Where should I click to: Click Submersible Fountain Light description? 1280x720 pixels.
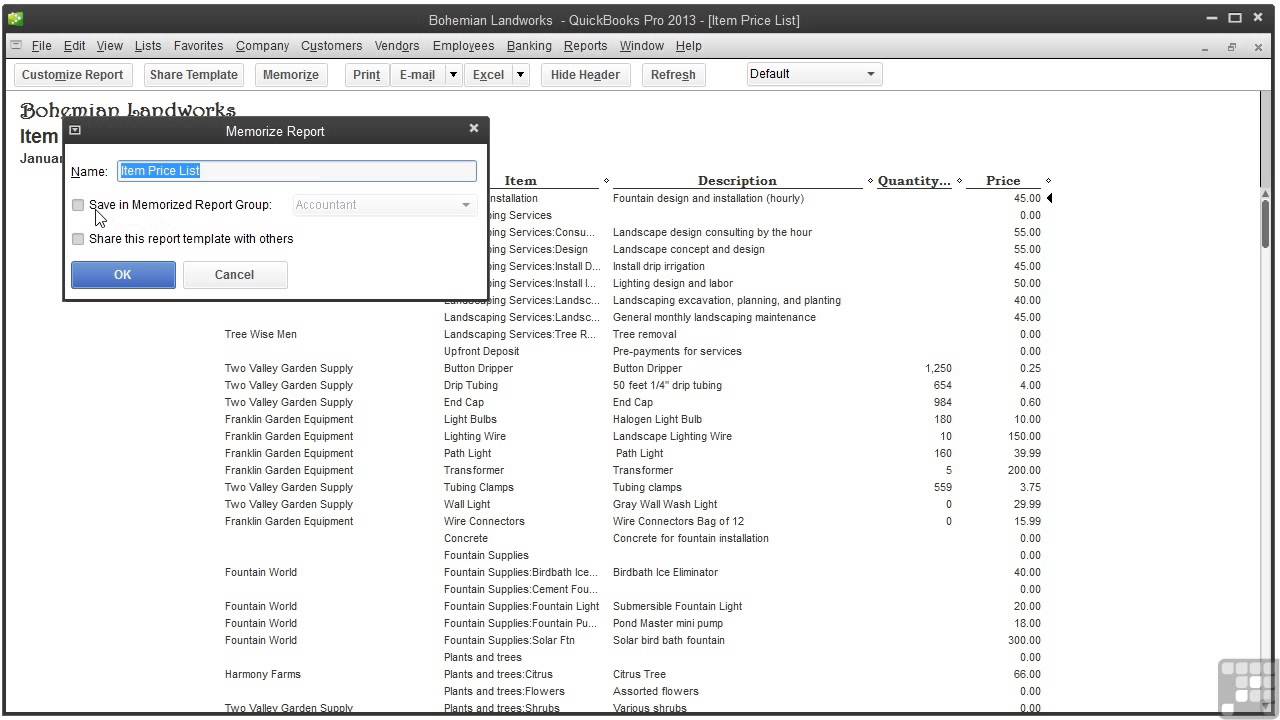[x=677, y=606]
